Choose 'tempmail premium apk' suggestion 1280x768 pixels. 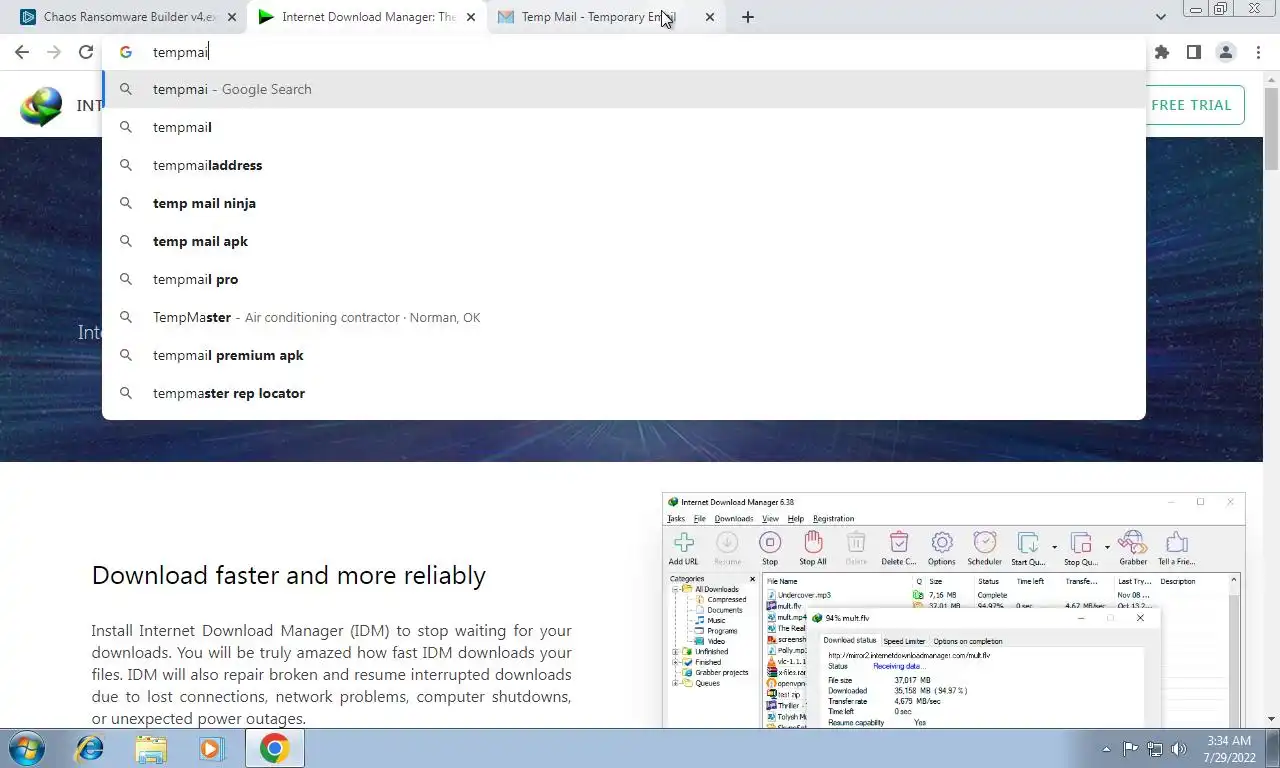coord(624,355)
